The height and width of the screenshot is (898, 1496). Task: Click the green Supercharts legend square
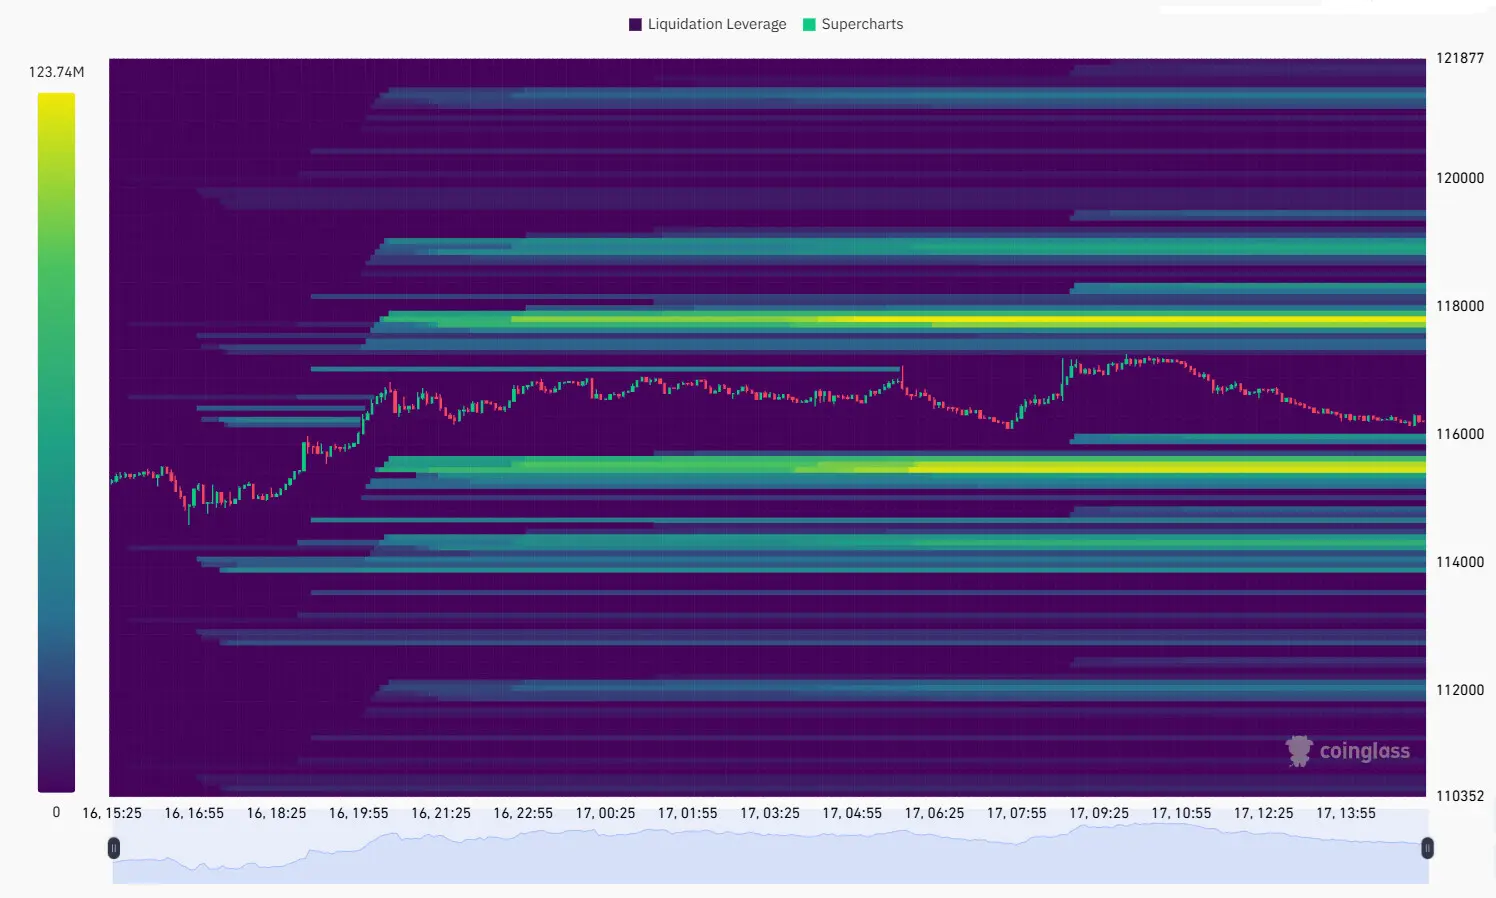(x=809, y=24)
